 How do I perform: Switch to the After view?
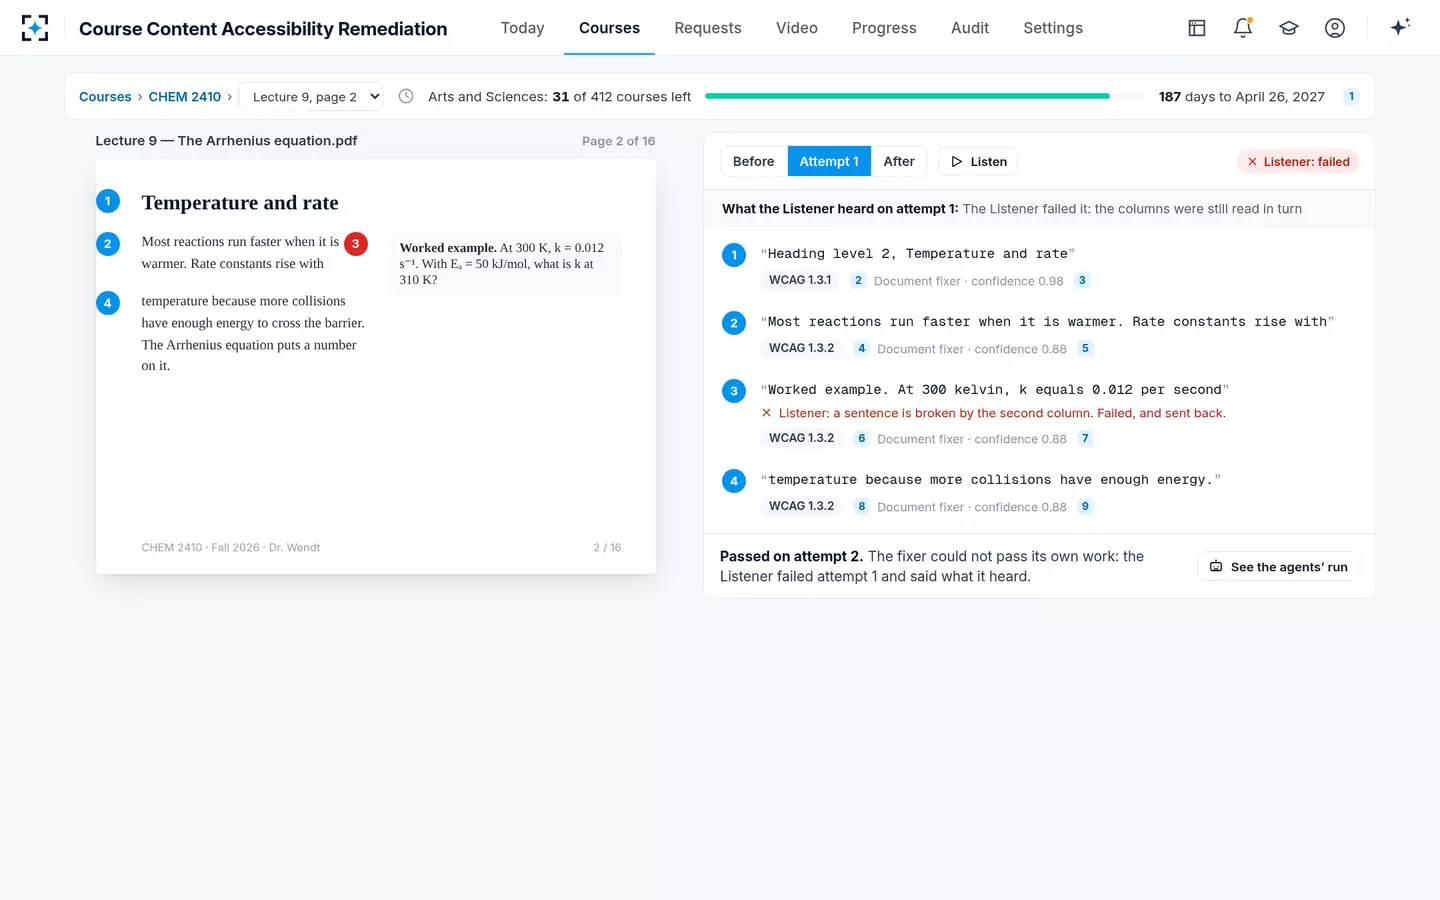click(899, 161)
